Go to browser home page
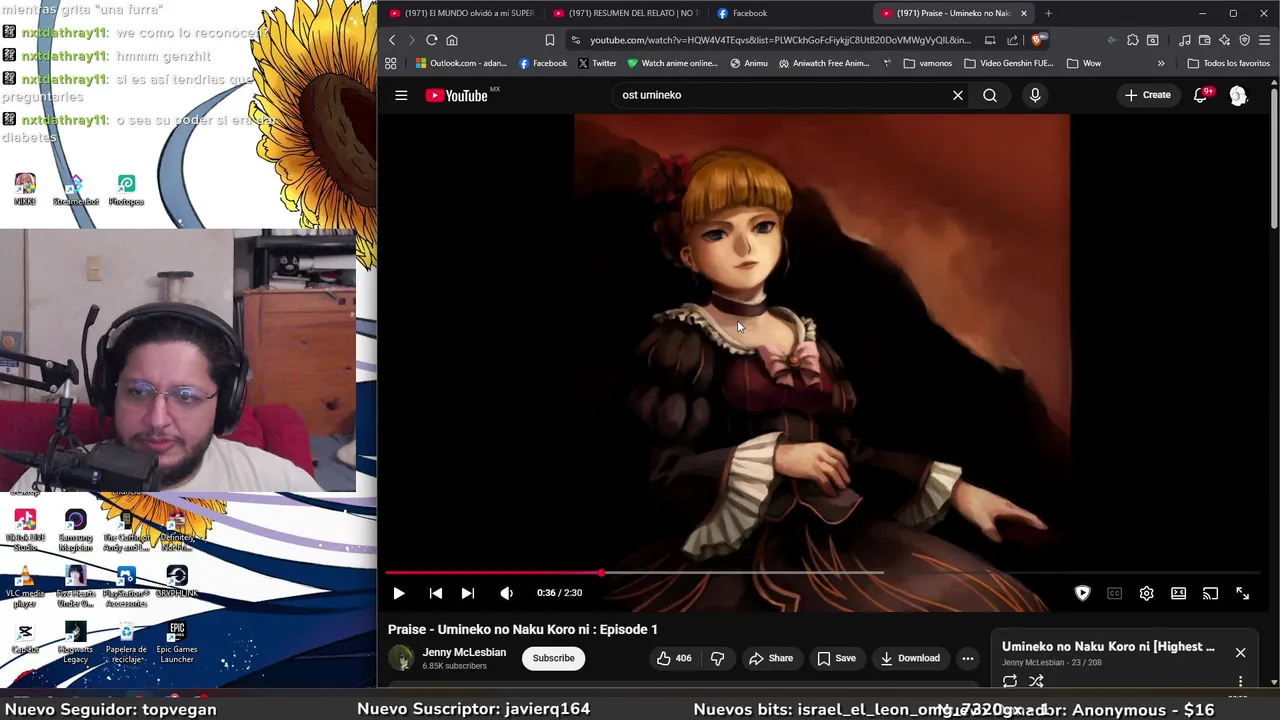Image resolution: width=1280 pixels, height=720 pixels. pos(452,40)
